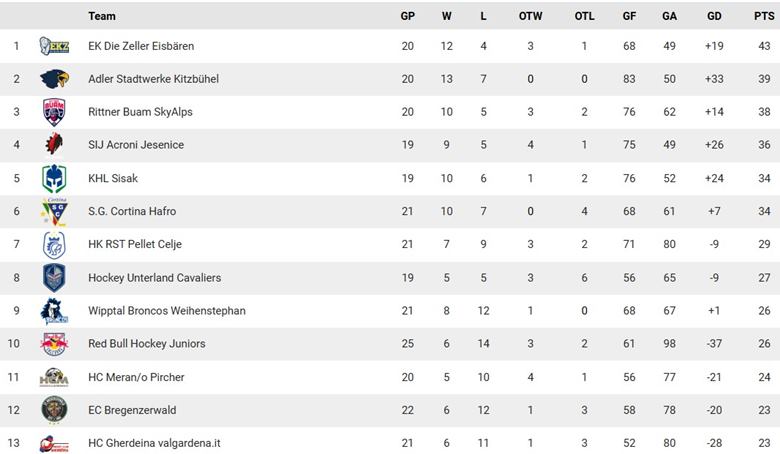The image size is (780, 454).
Task: Select the Wipptal Broncos Weihenstephan team name
Action: pos(166,311)
